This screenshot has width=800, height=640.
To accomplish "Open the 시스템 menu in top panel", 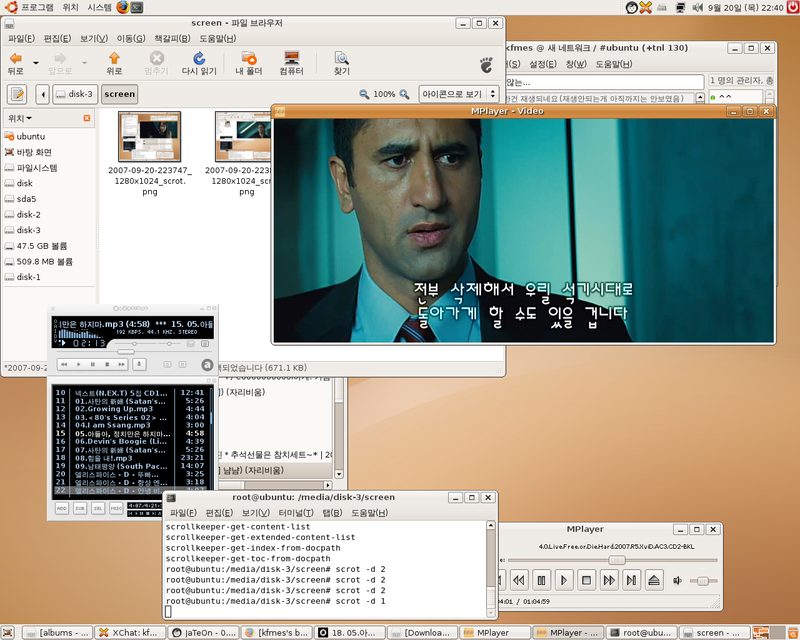I will 99,7.
